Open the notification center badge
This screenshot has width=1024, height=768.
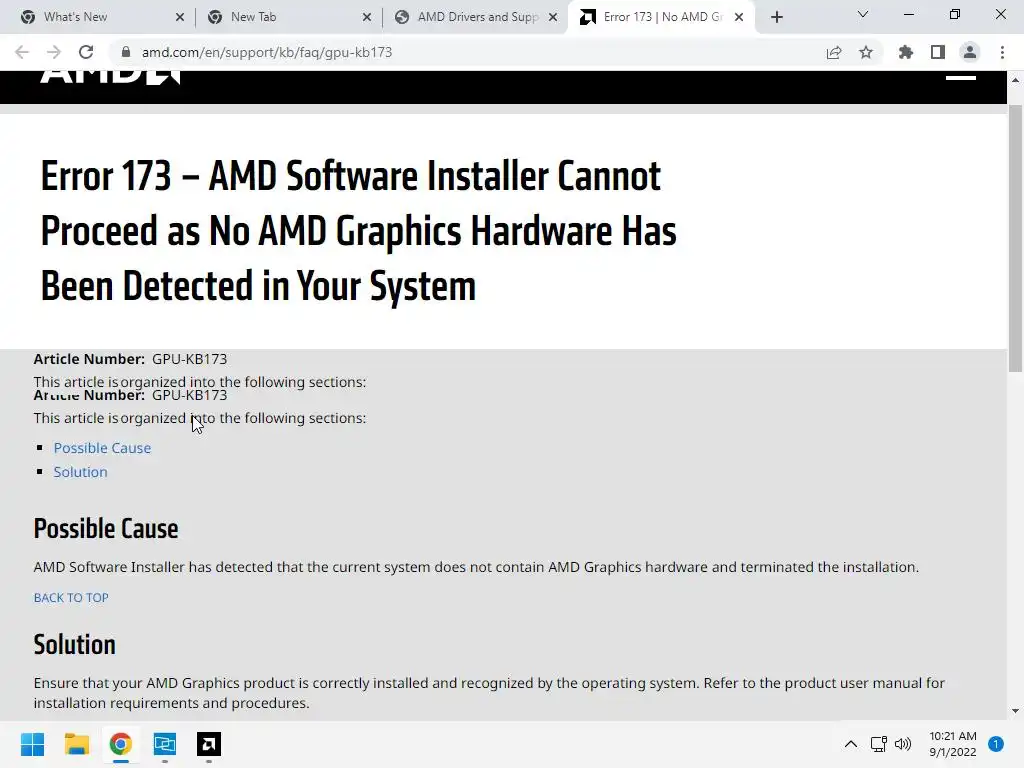pos(996,744)
